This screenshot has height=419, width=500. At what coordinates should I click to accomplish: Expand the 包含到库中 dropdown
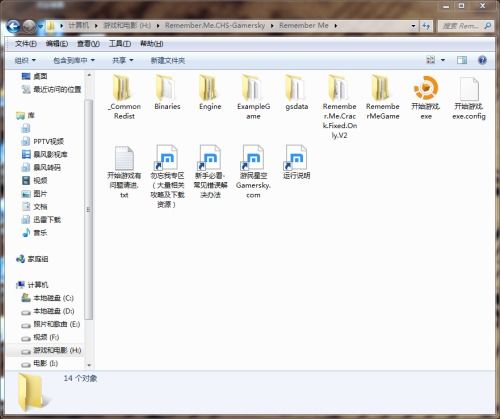coord(74,60)
